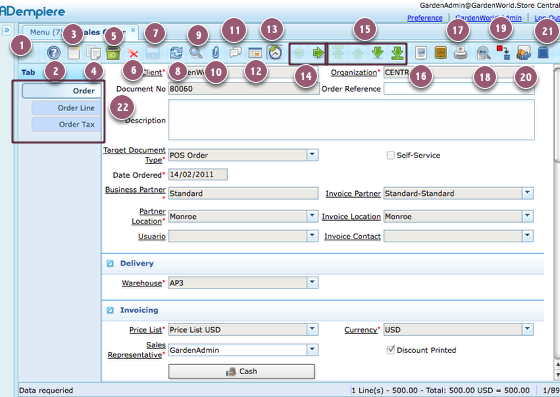Image resolution: width=560 pixels, height=397 pixels.
Task: Click the printer icon in toolbar
Action: [x=460, y=53]
